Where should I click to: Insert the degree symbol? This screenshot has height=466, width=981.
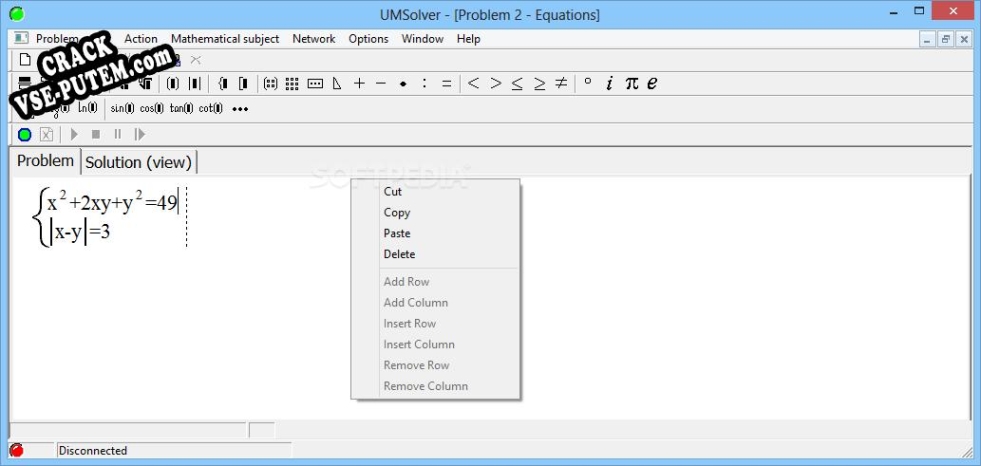(587, 81)
